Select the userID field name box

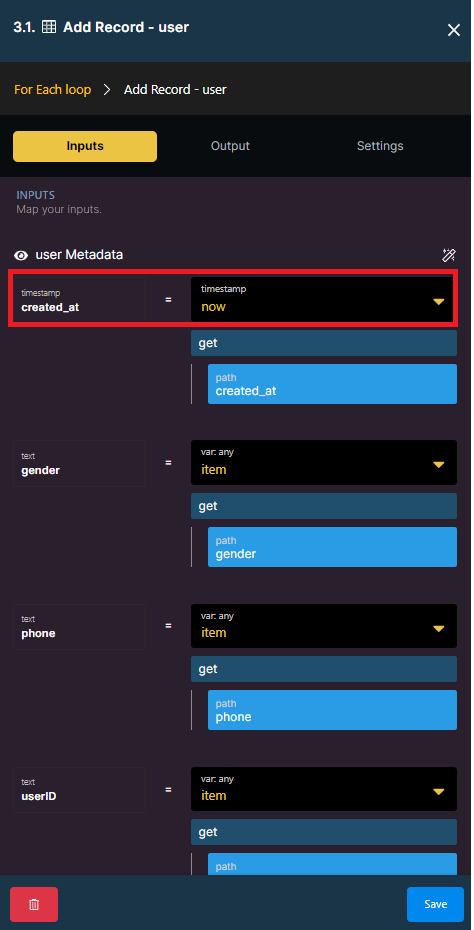(79, 789)
